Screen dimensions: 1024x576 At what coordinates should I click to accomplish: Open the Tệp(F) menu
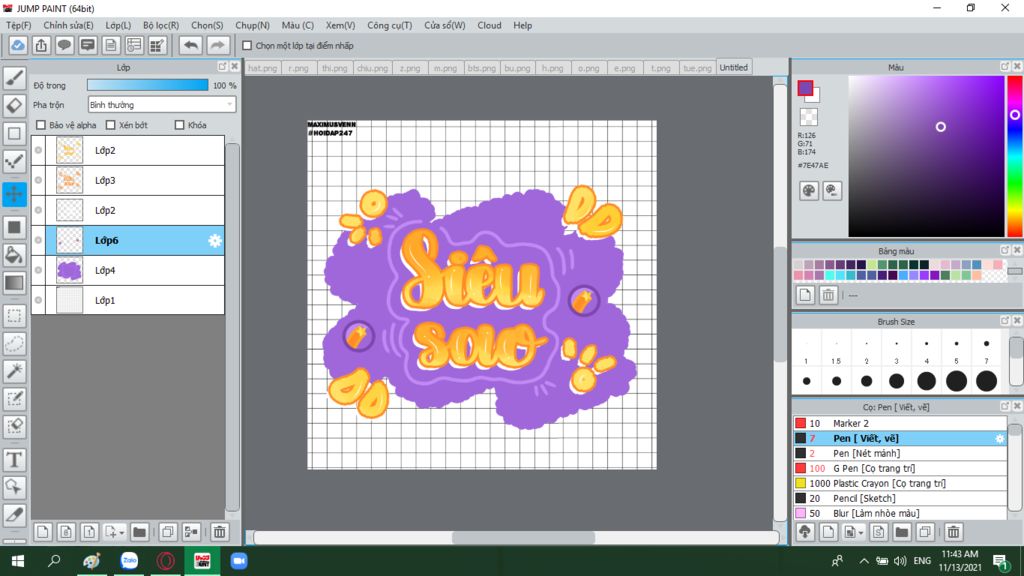point(18,25)
